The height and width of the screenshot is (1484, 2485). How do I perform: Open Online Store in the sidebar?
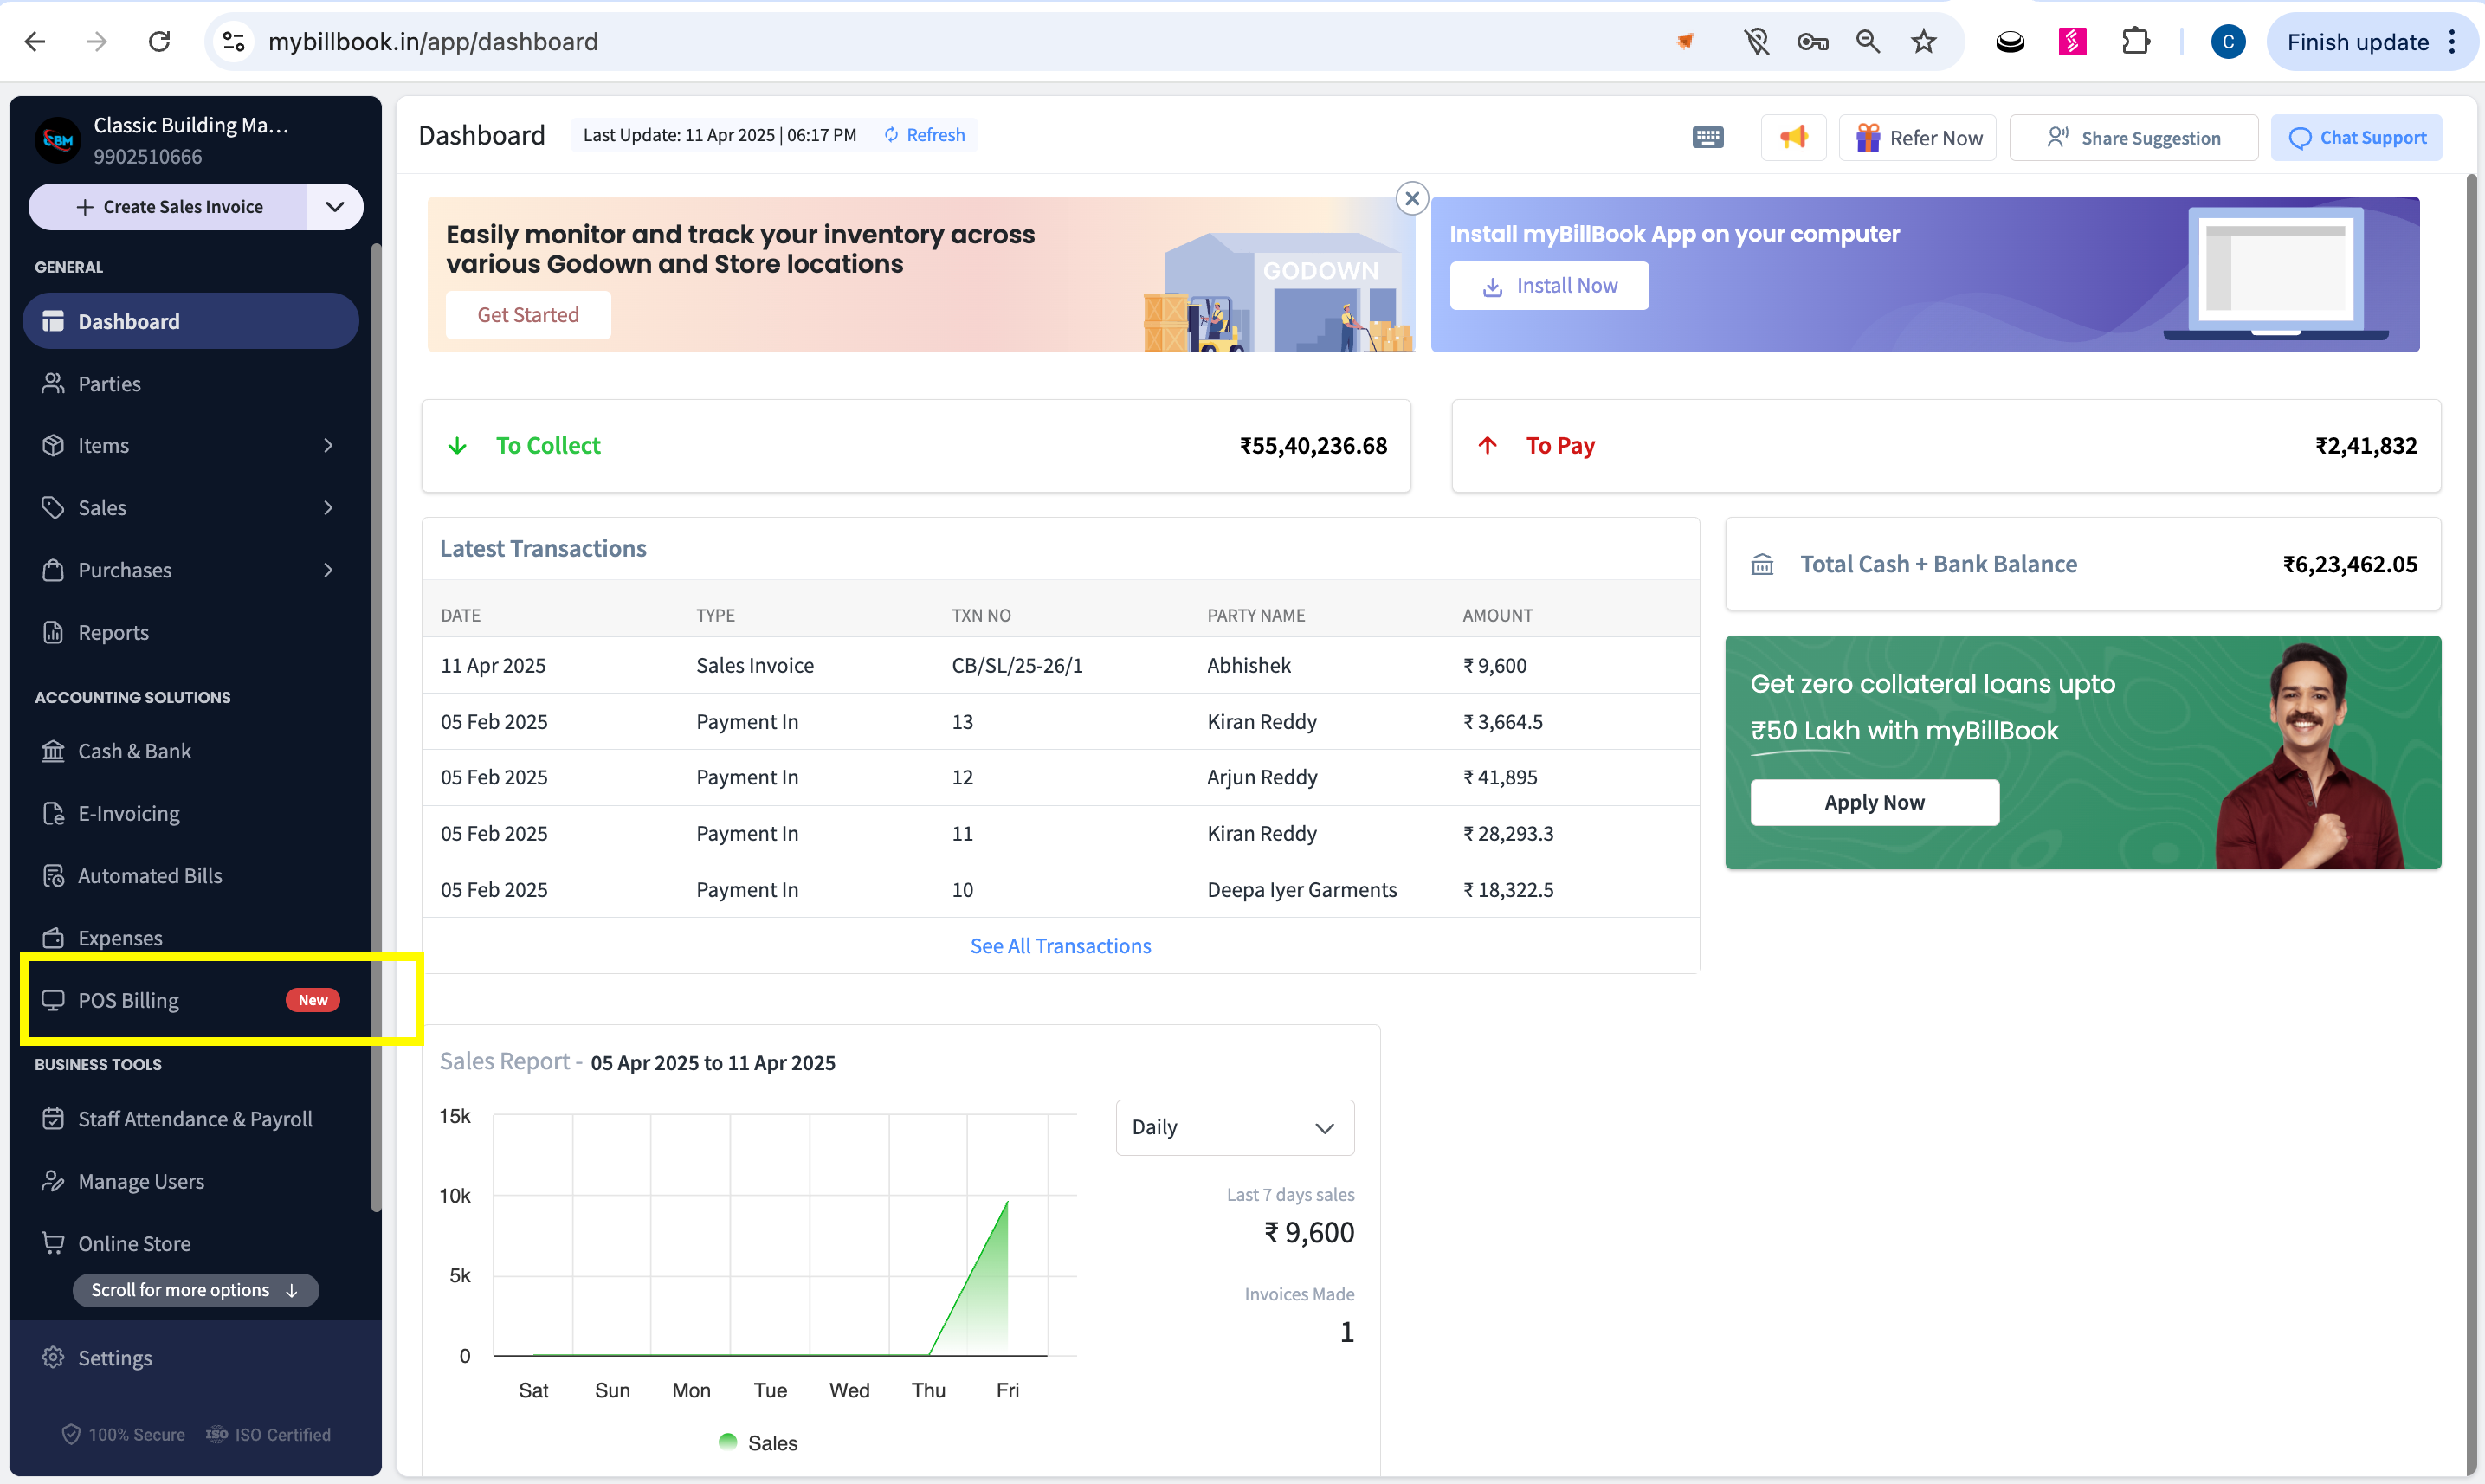(190, 1243)
